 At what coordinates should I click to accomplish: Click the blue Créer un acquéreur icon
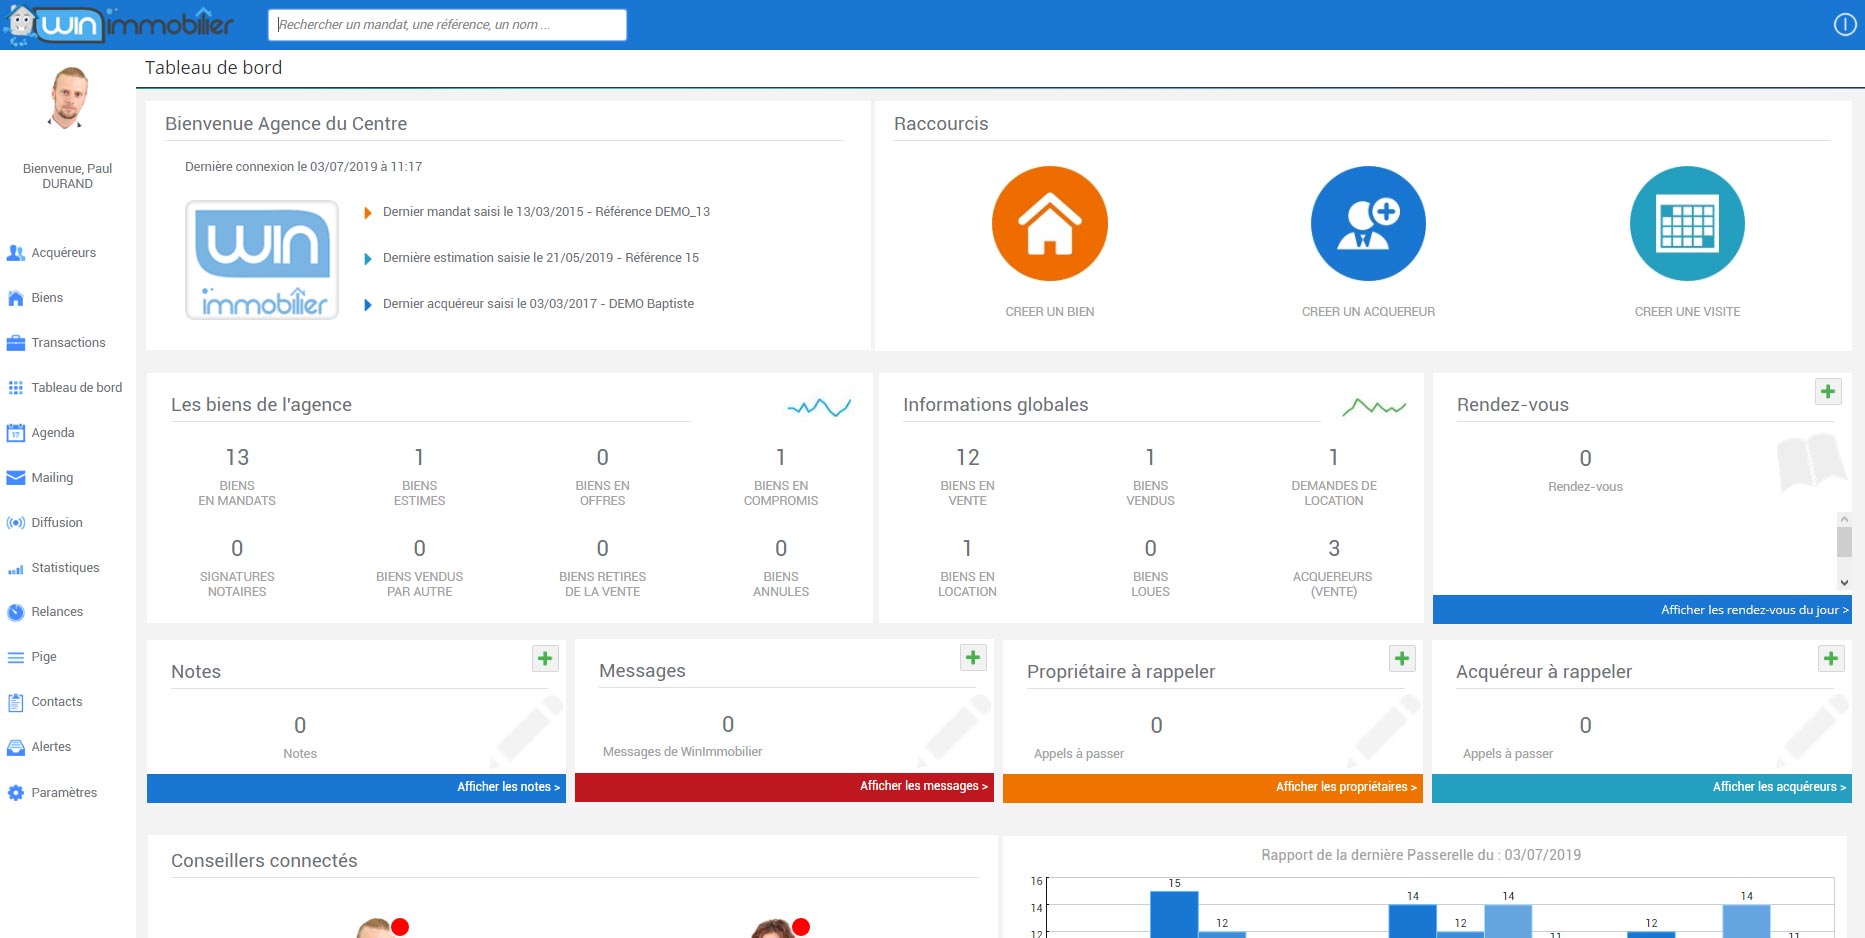(1368, 223)
